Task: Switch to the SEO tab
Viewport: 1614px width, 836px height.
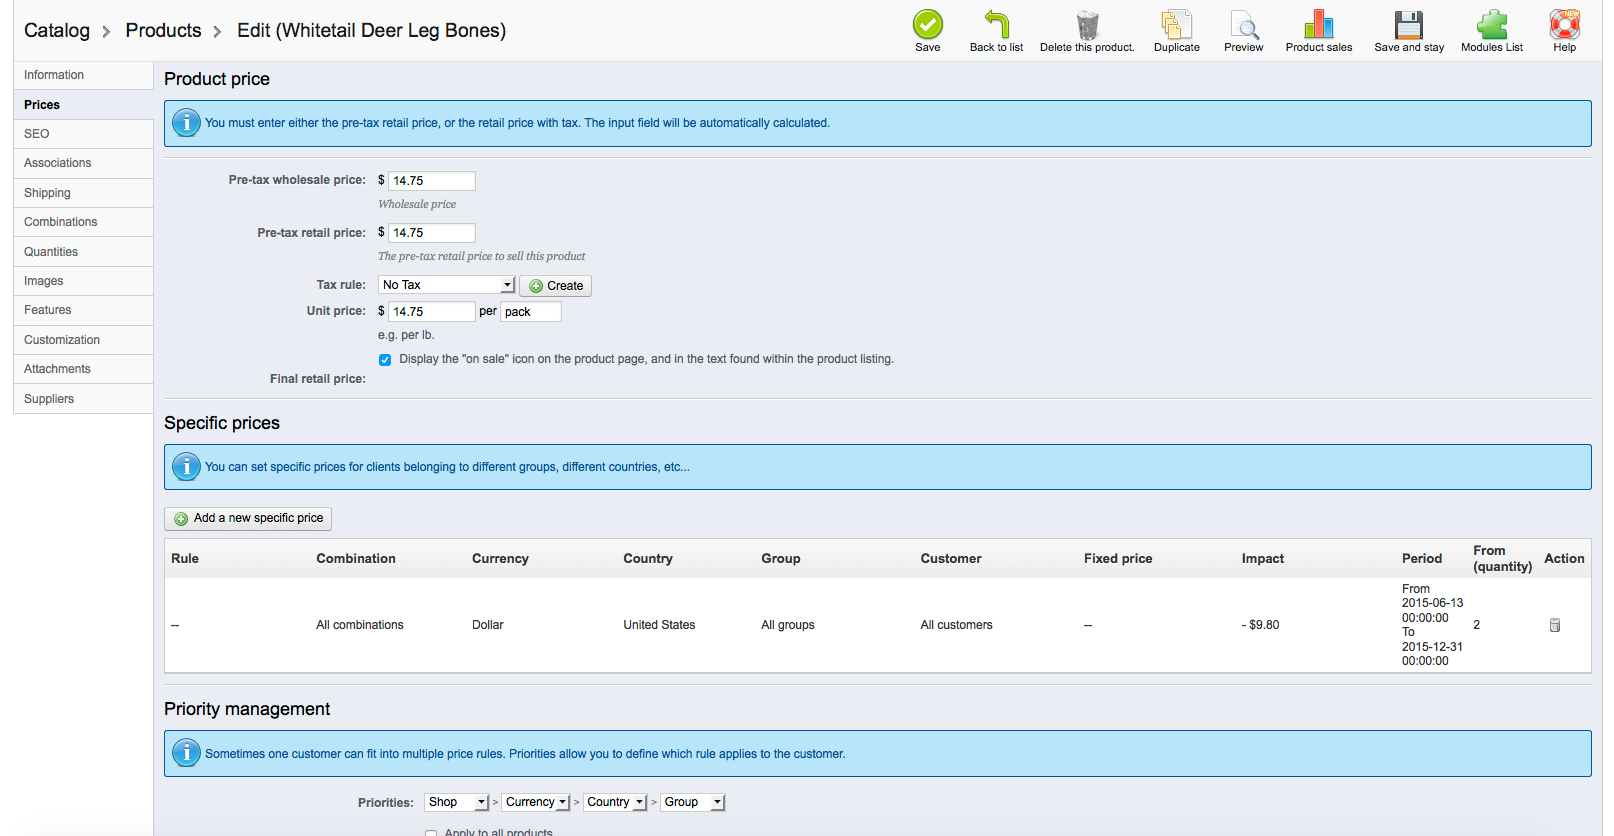Action: point(83,134)
